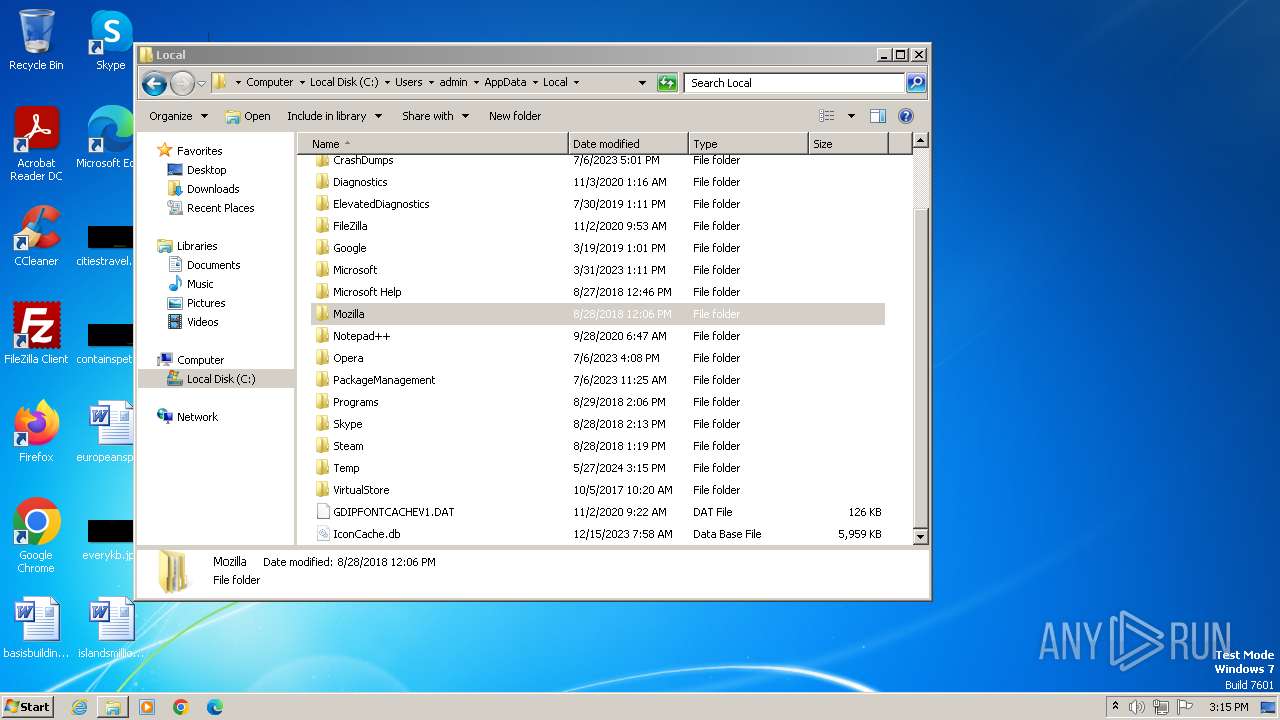Click AppData in the address path
This screenshot has width=1280, height=720.
505,83
